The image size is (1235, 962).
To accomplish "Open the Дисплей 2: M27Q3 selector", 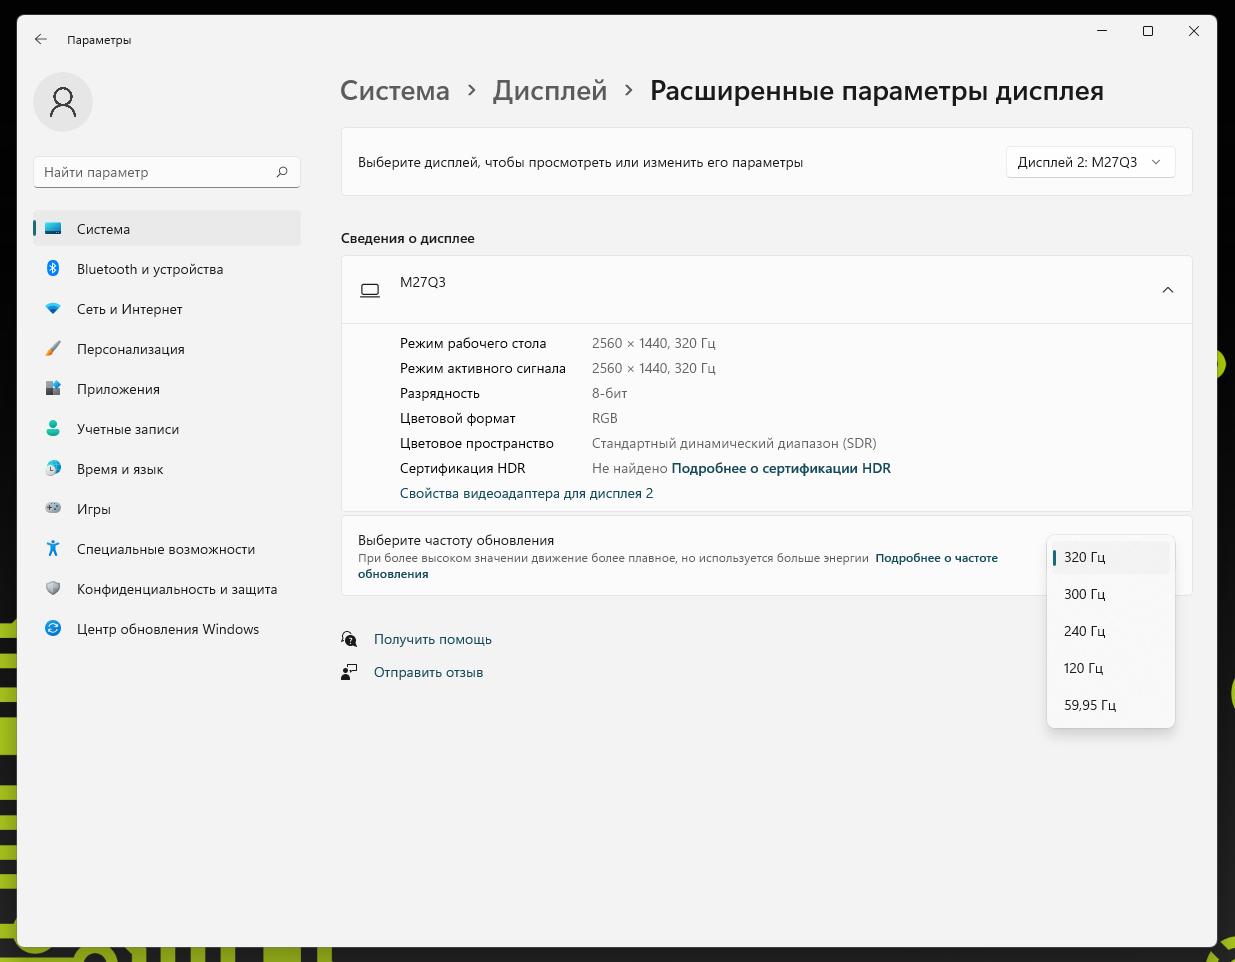I will (1089, 162).
